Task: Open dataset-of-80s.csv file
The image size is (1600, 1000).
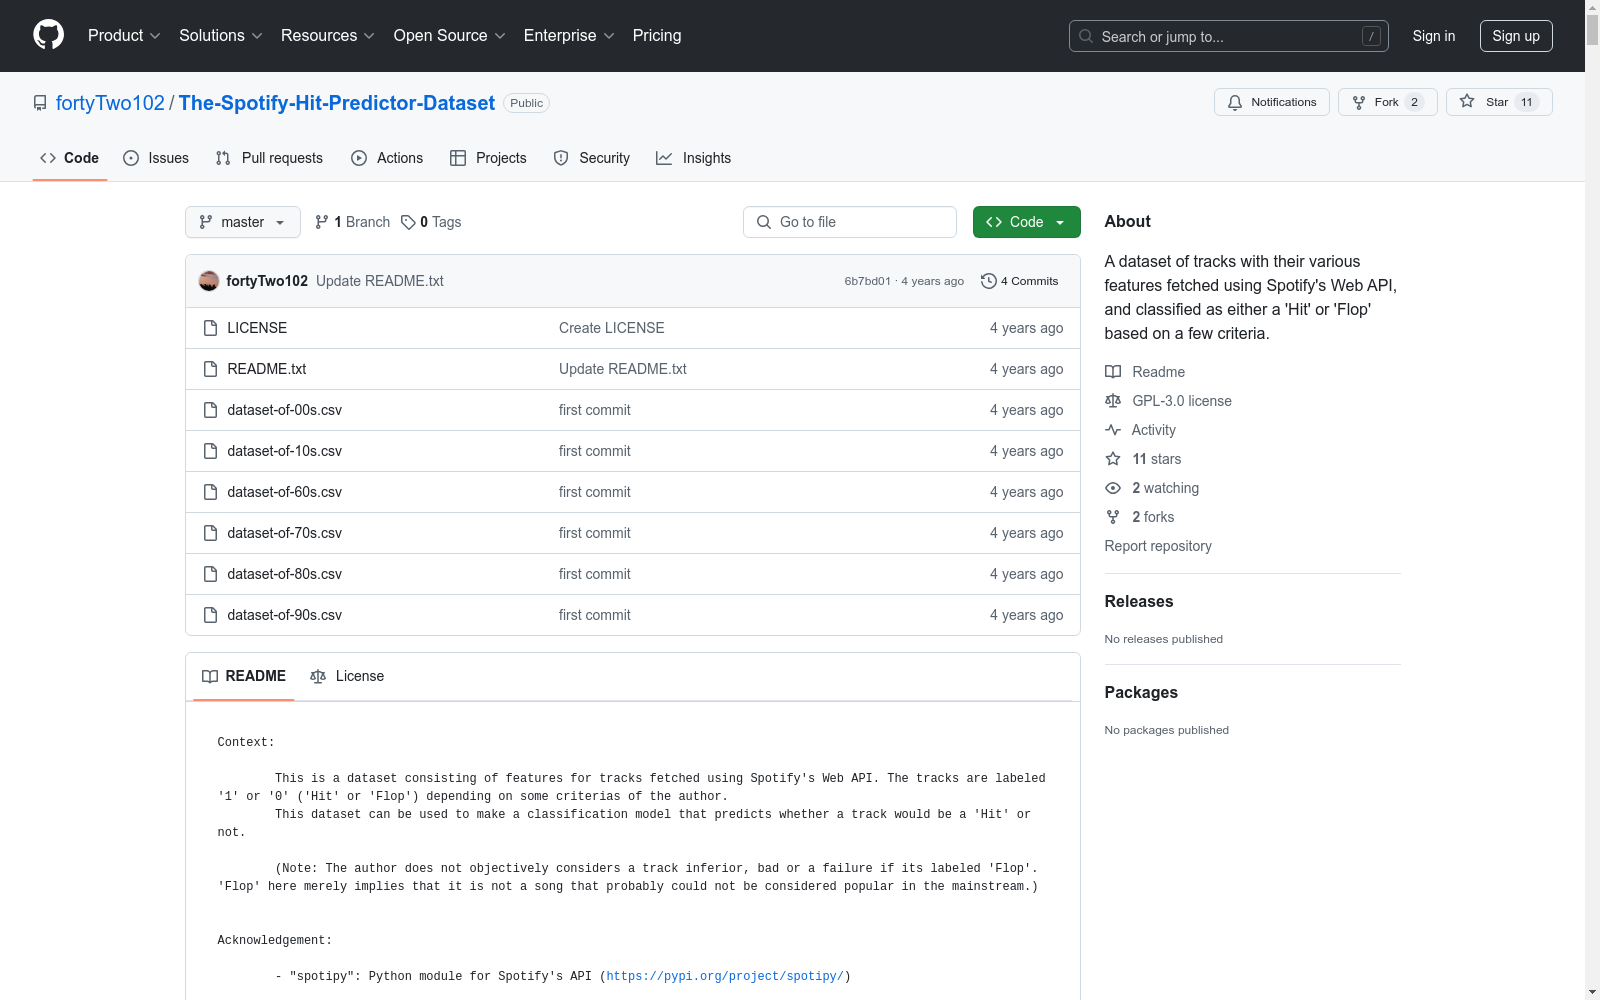Action: coord(285,574)
